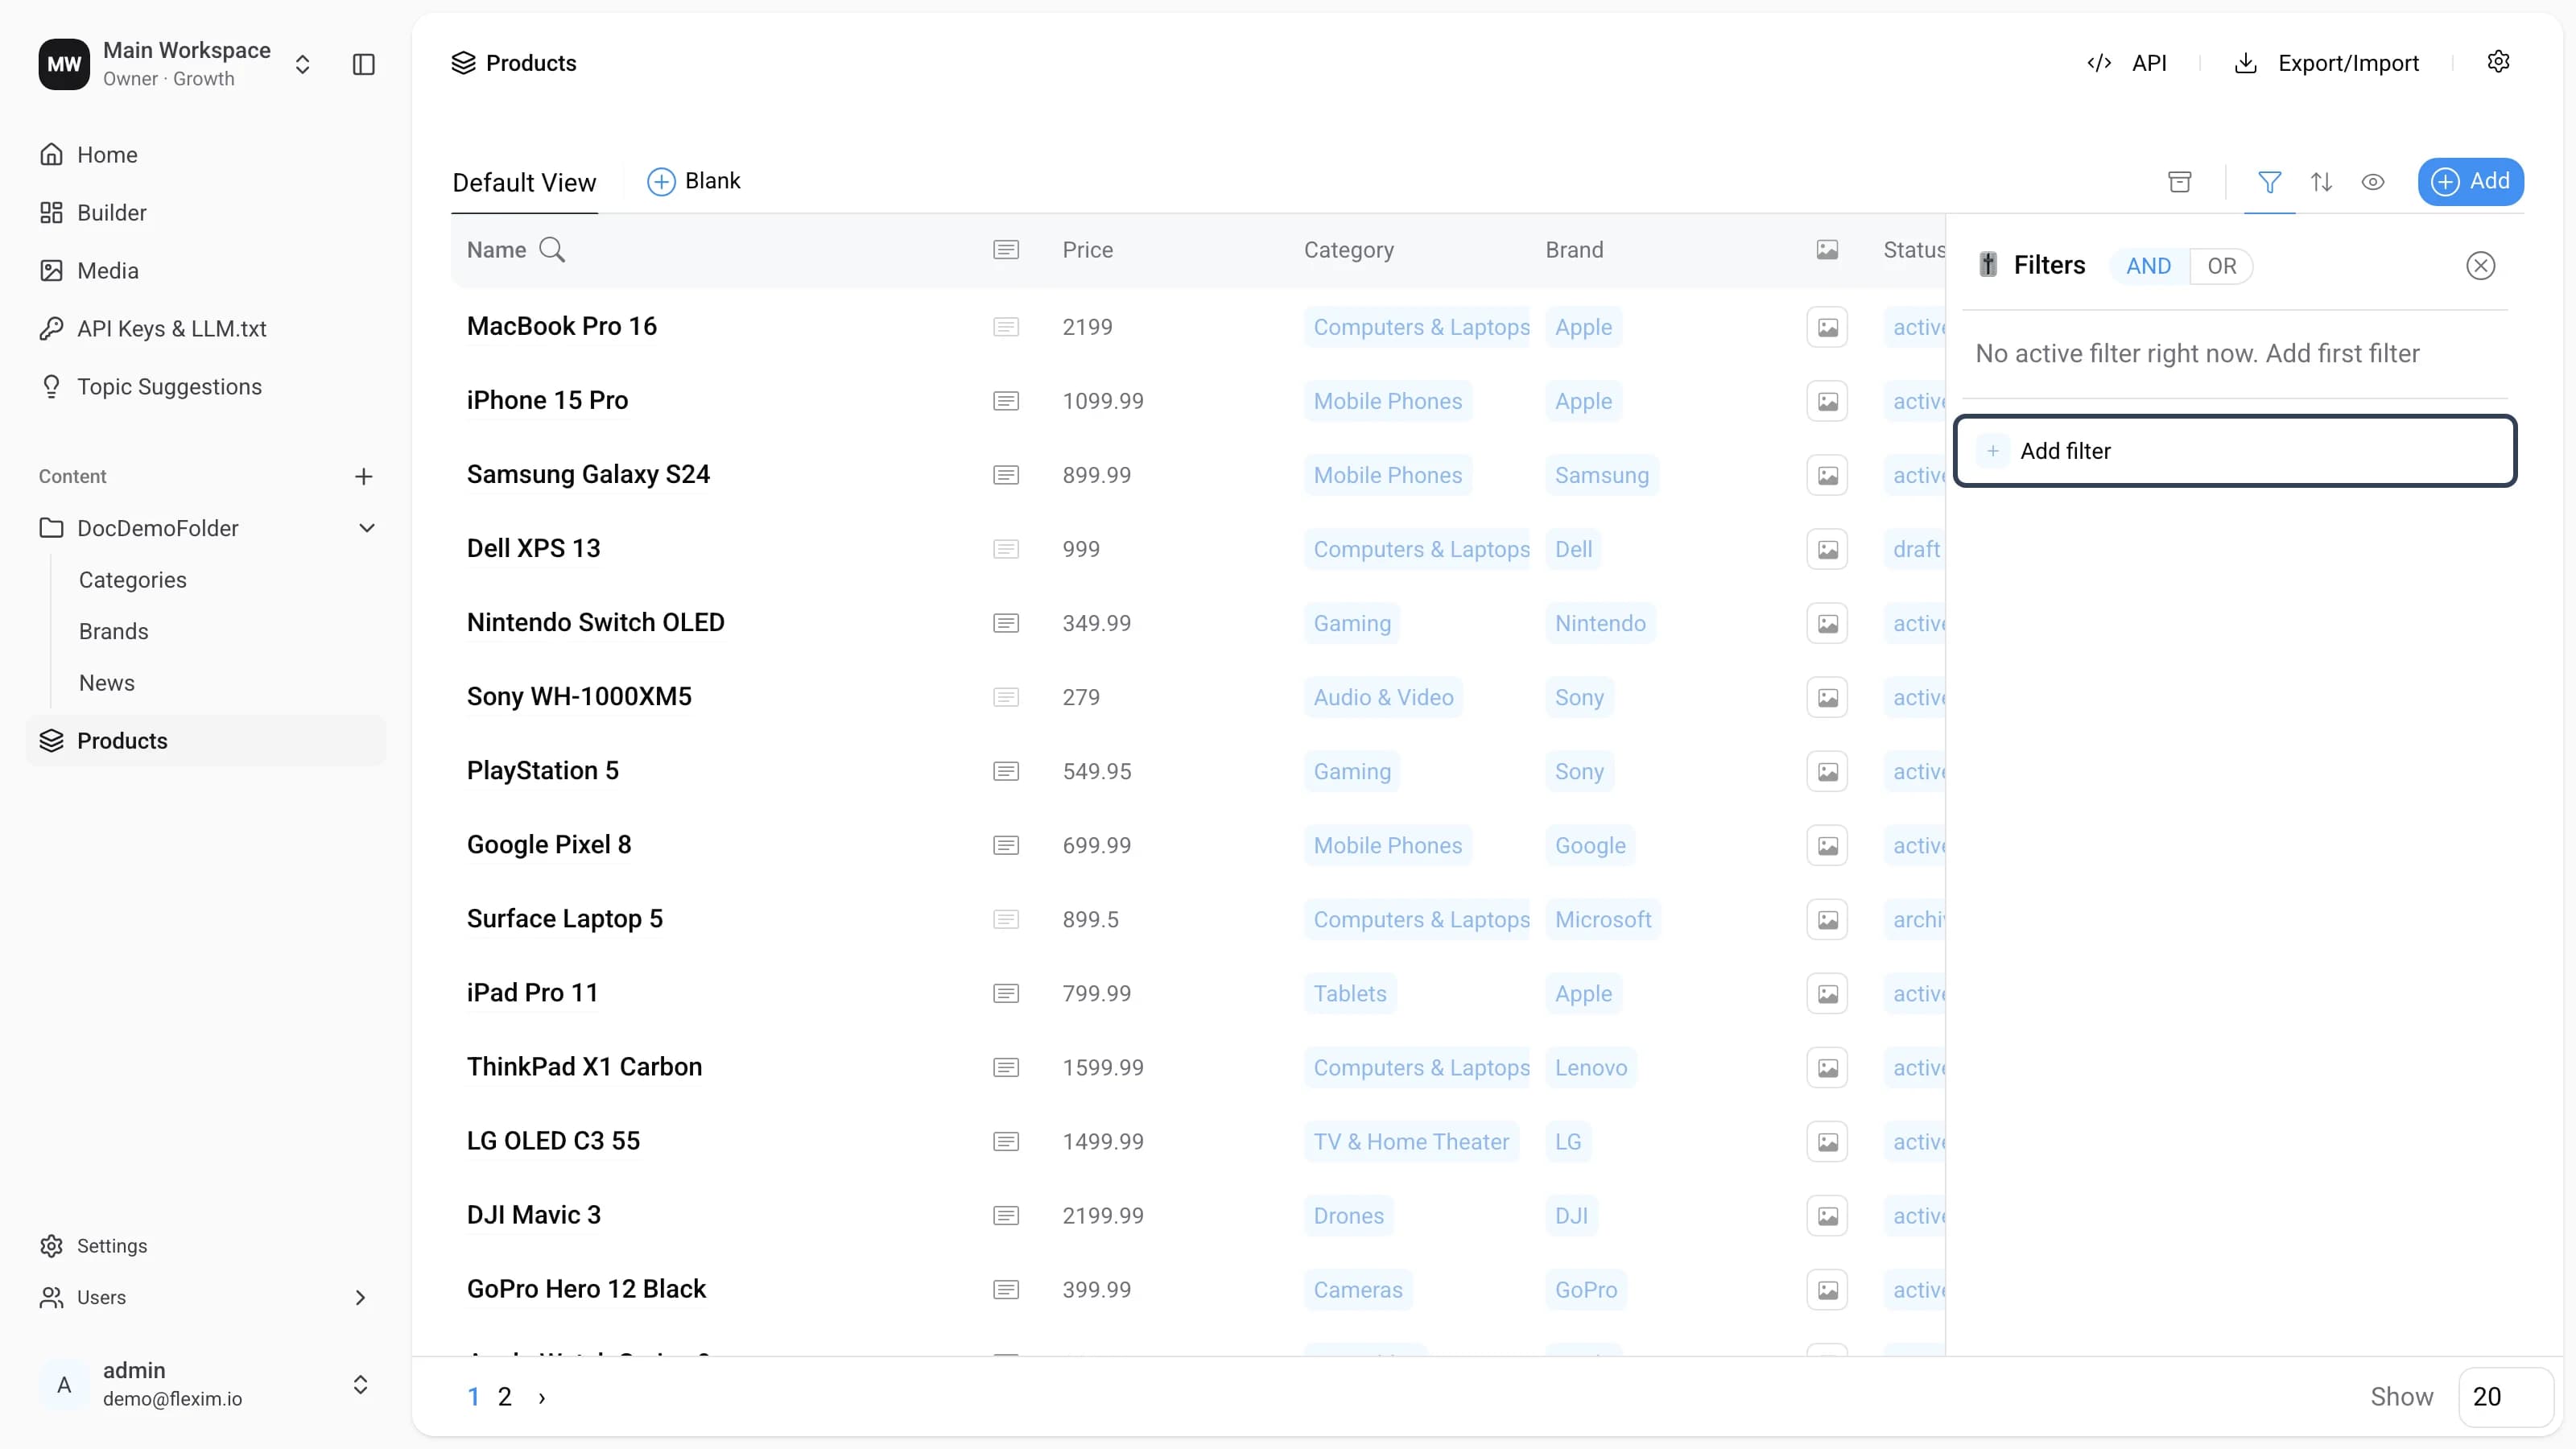2576x1449 pixels.
Task: Click the Gaming tag for Nintendo Switch OLED
Action: pos(1352,623)
